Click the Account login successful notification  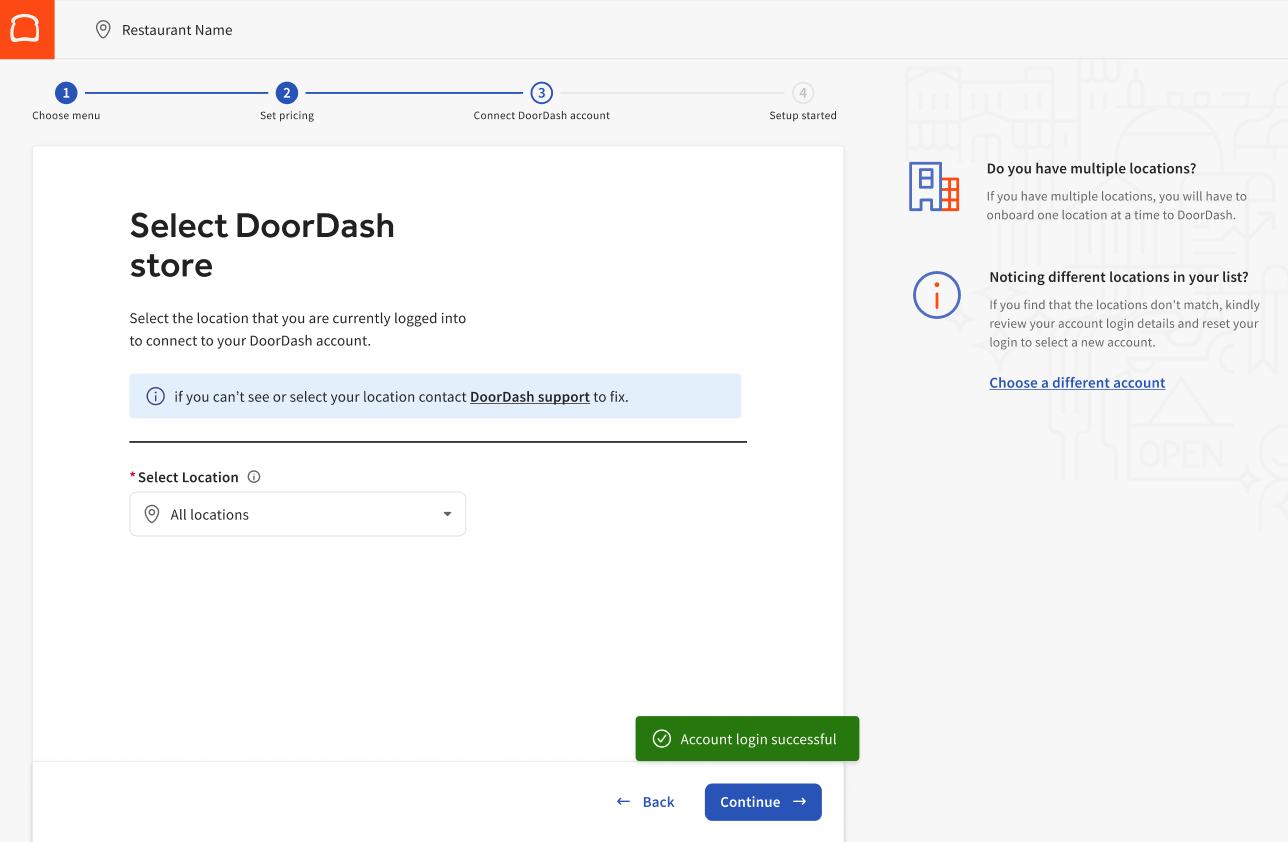(747, 738)
